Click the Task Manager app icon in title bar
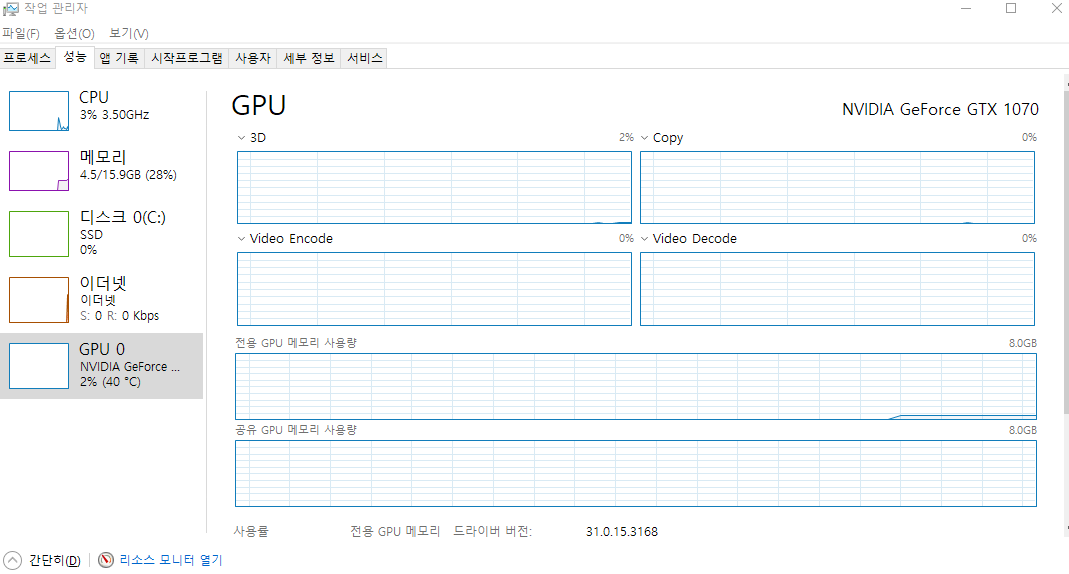This screenshot has height=574, width=1069. click(x=10, y=8)
